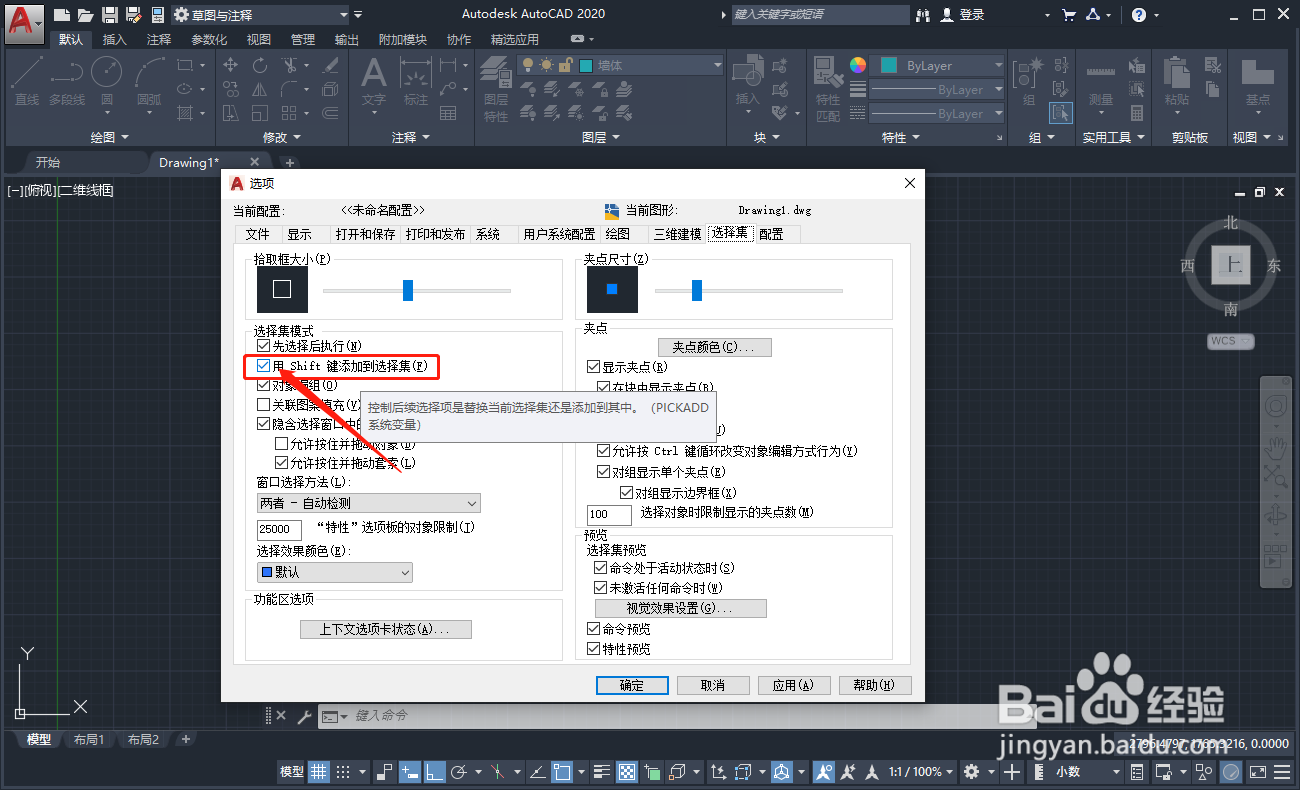Screen dimensions: 1300x790
Task: Toggle 对组显示边界框(X) checkbox
Action: coord(627,492)
